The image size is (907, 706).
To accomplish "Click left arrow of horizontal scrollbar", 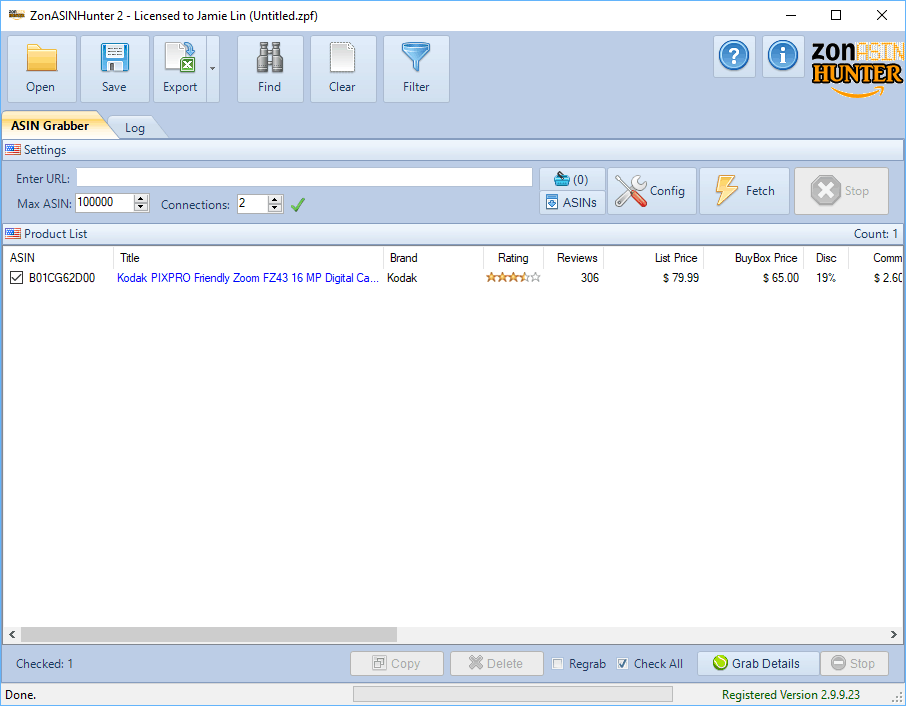I will (12, 635).
